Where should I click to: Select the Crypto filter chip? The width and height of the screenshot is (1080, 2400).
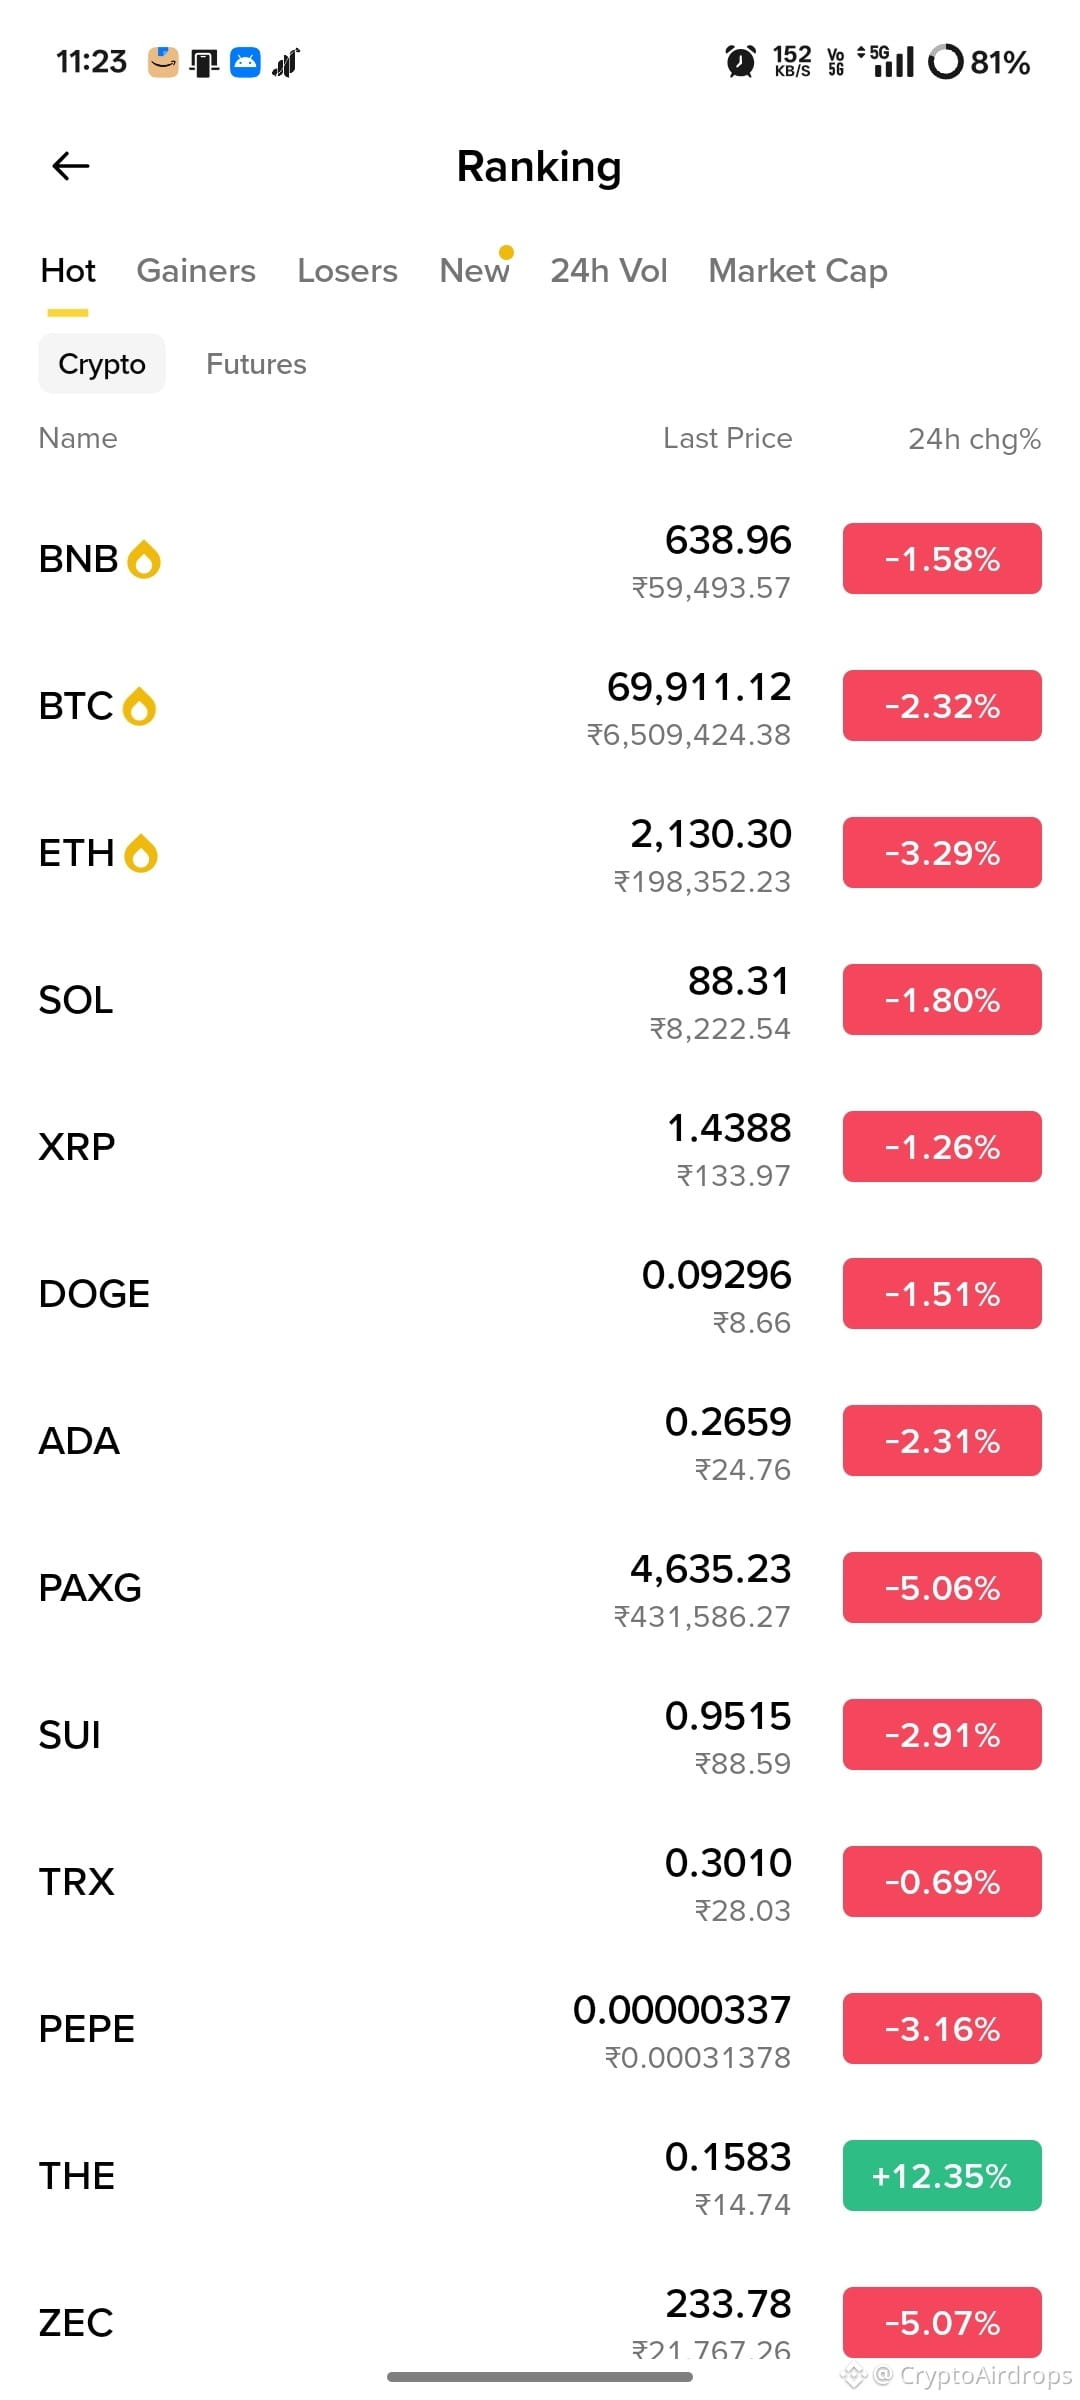pos(102,364)
